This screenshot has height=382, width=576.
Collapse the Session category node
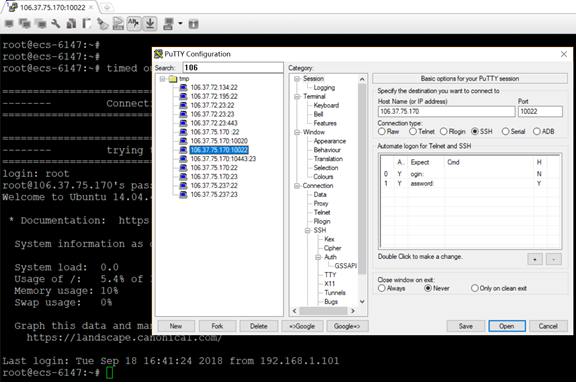click(297, 79)
